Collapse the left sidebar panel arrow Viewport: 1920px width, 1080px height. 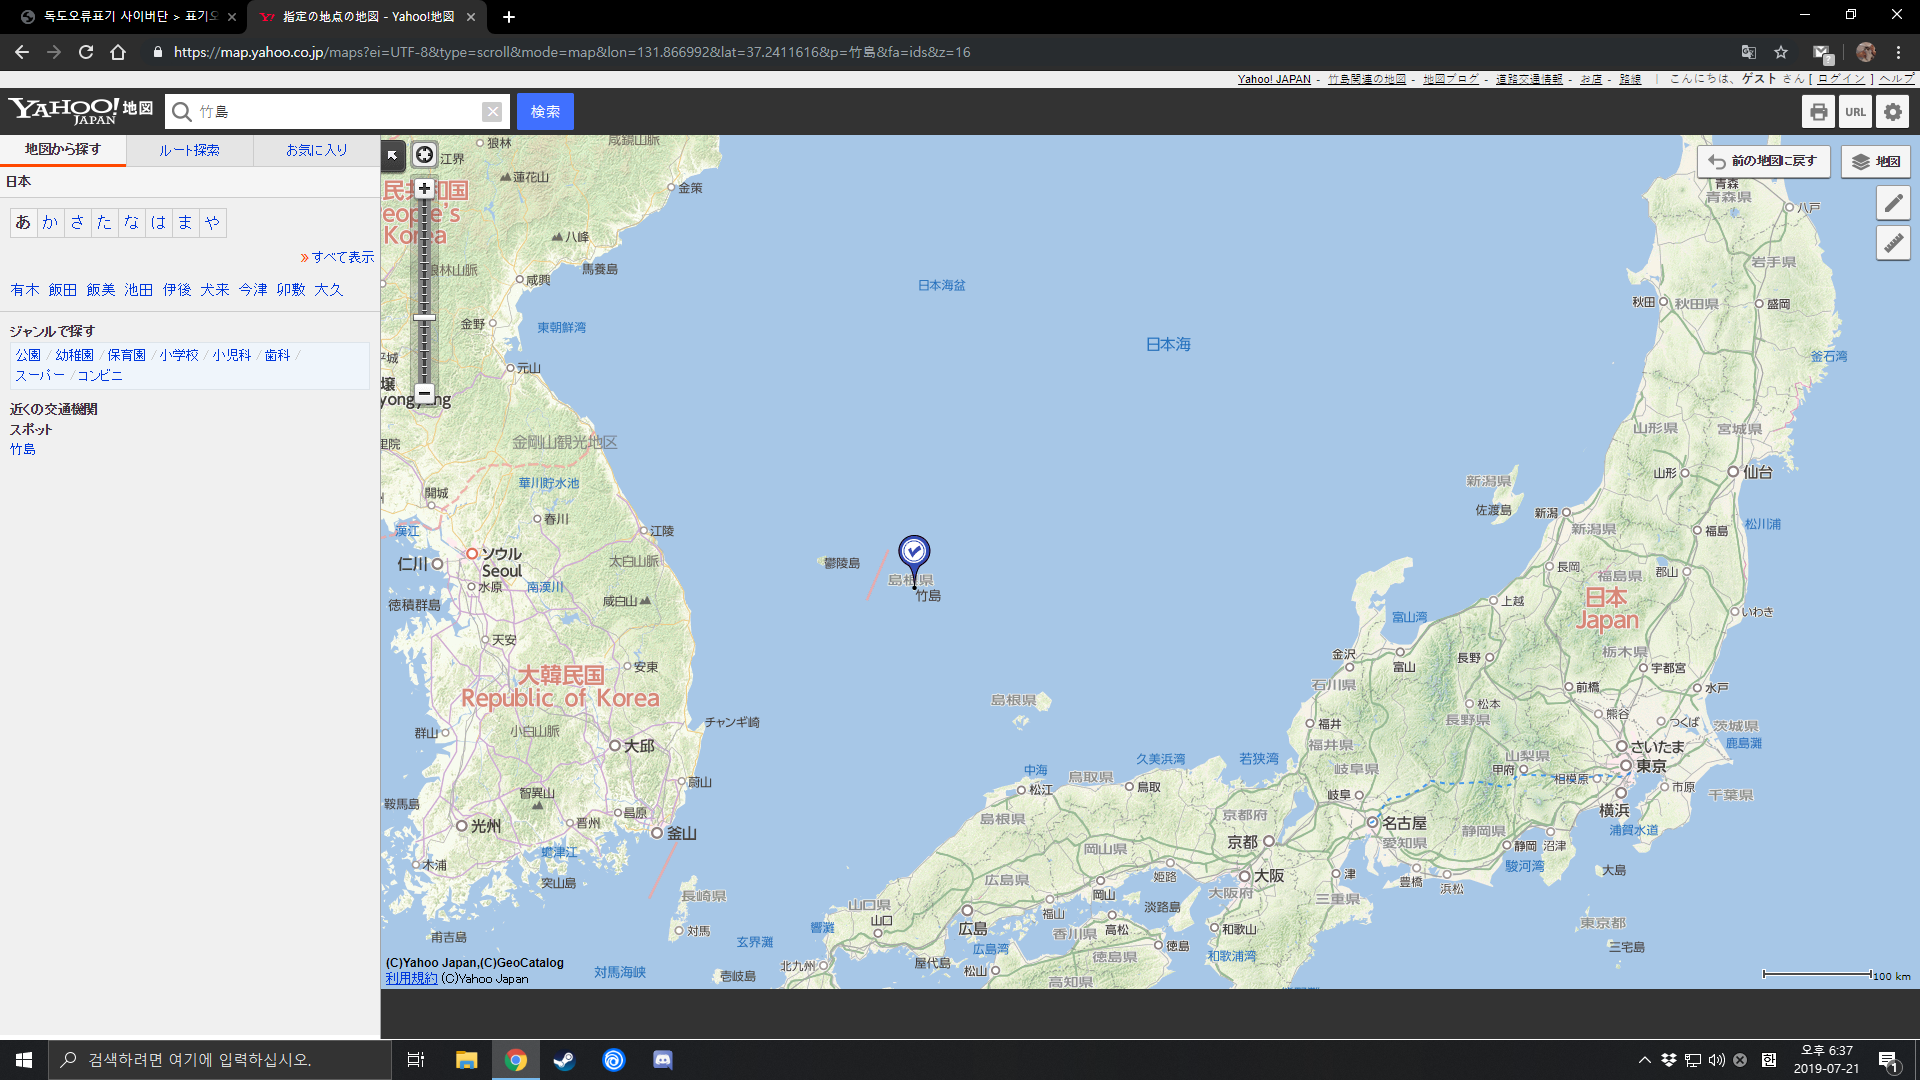point(392,155)
